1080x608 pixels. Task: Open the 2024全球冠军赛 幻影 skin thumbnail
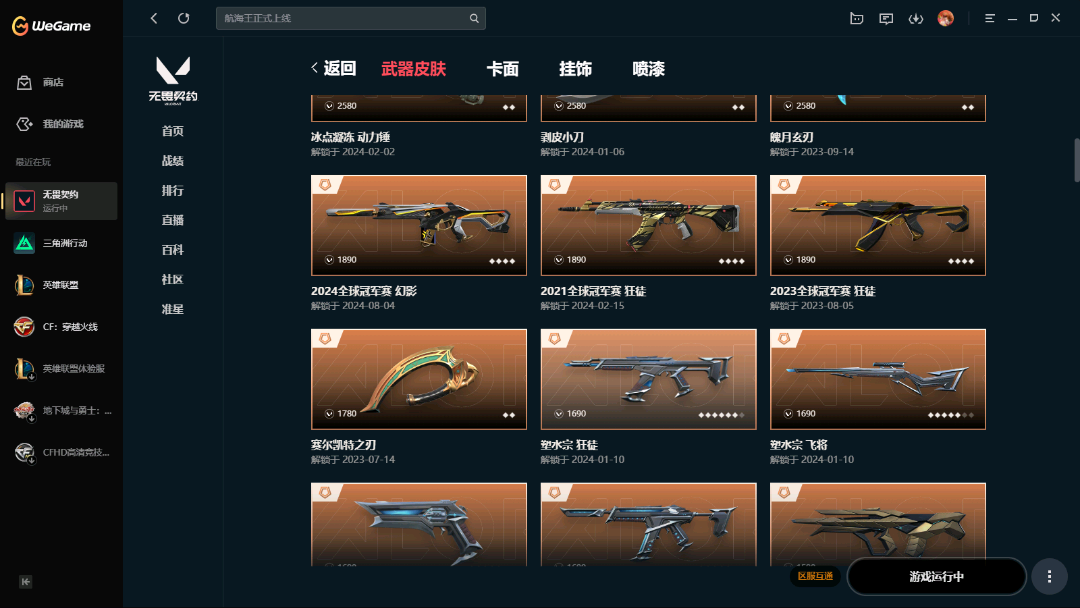(419, 225)
